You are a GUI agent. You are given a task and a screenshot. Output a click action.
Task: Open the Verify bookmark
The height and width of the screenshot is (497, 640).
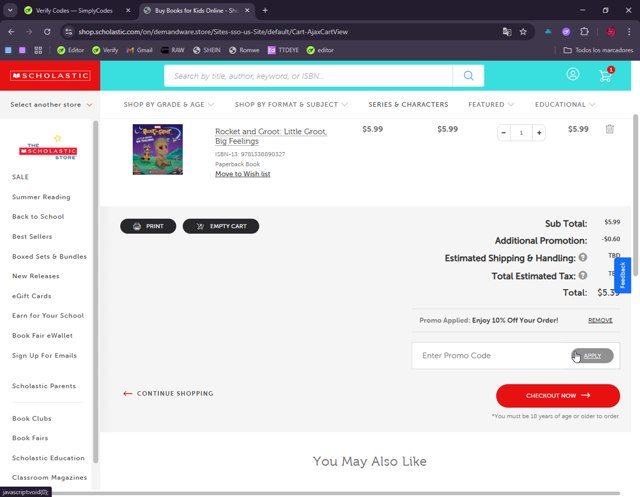point(105,50)
